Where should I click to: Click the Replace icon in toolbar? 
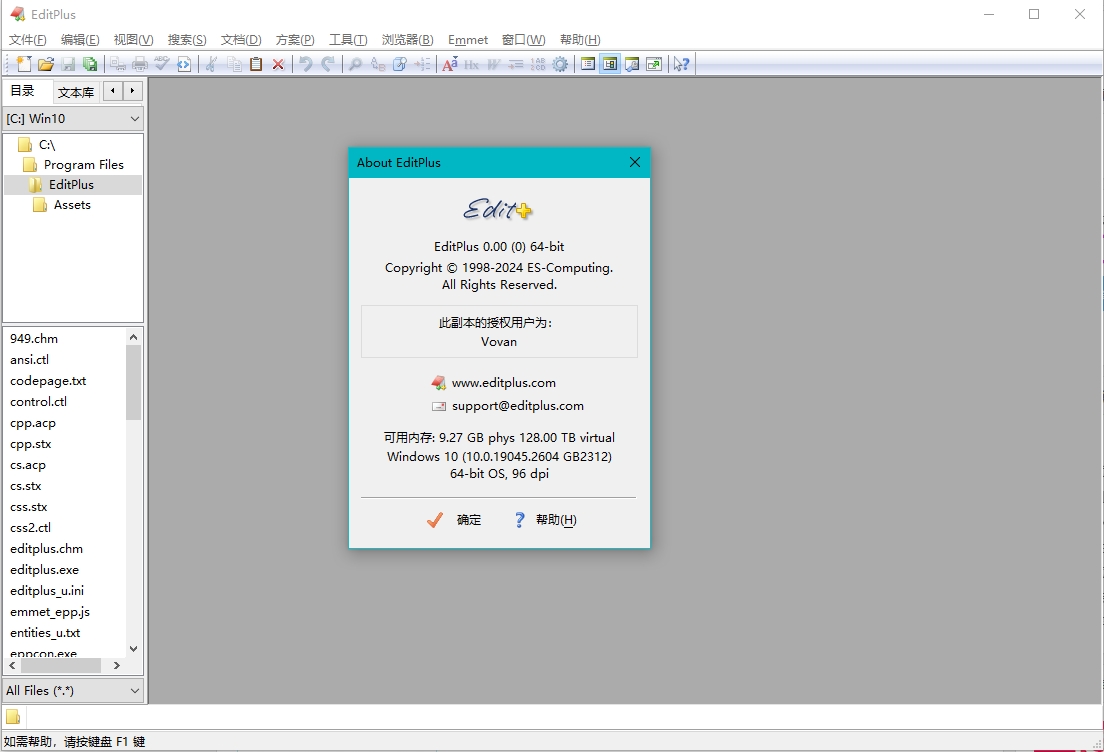tap(378, 64)
